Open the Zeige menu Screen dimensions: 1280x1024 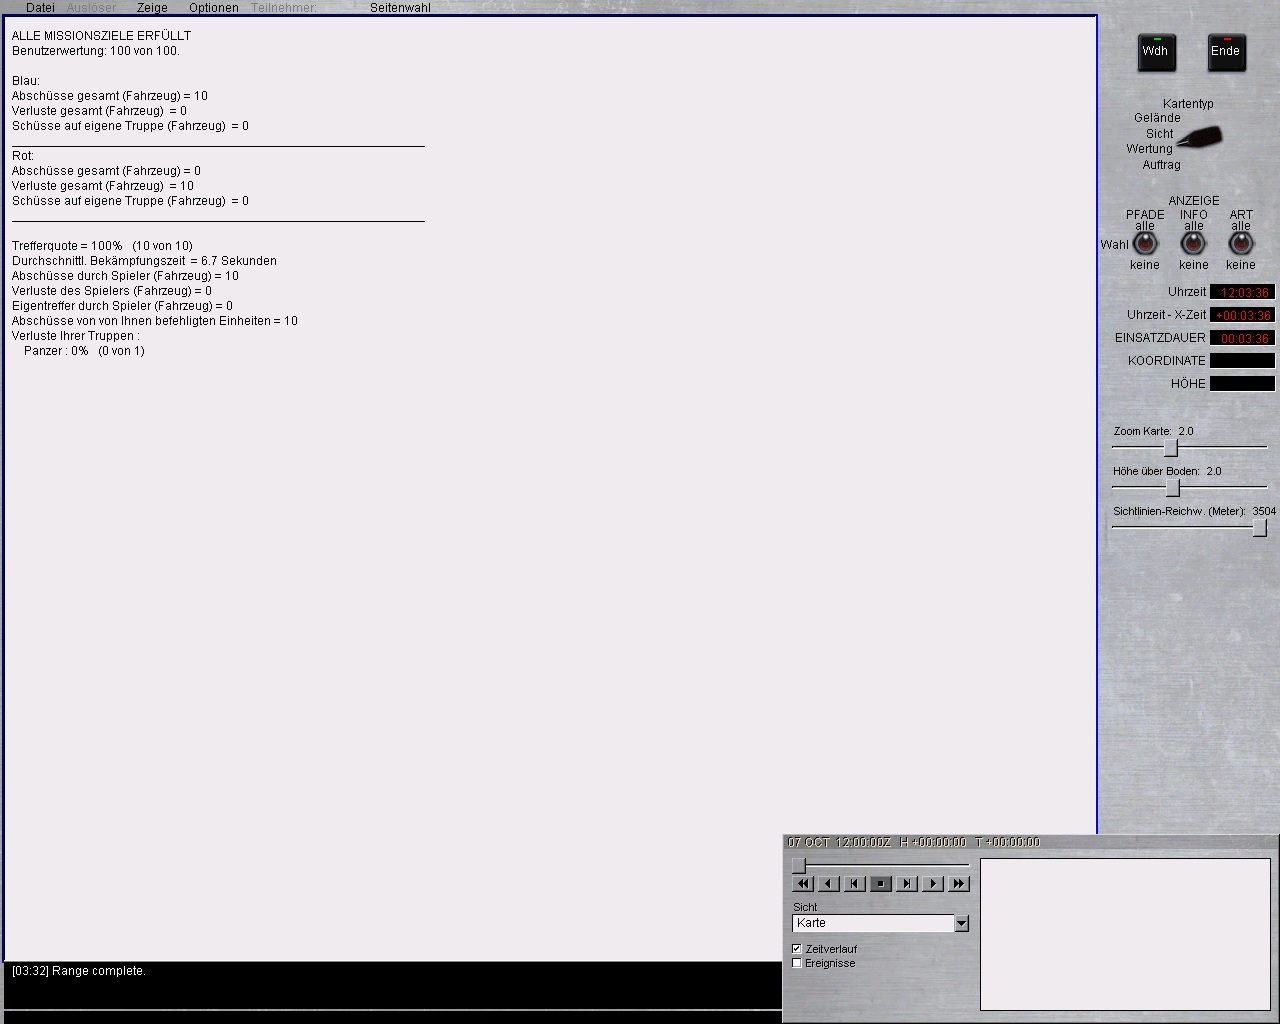coord(152,8)
